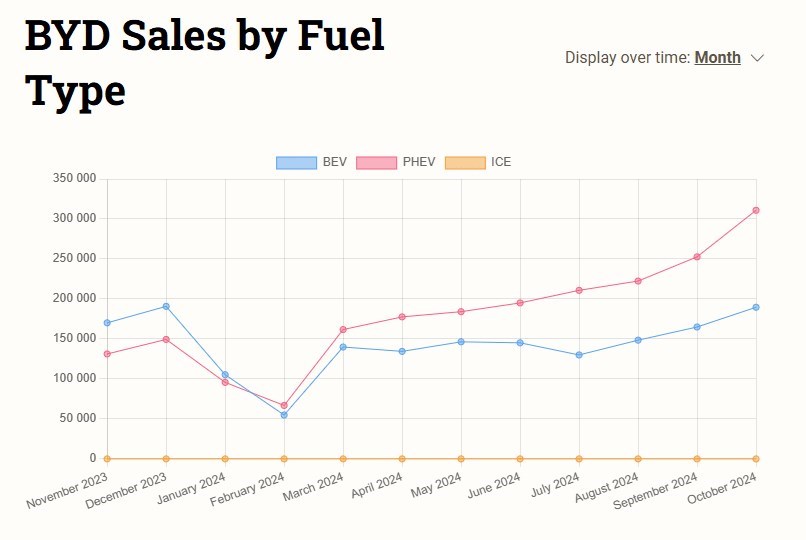The image size is (806, 540).
Task: Click BEV data point for October 2024
Action: pos(756,307)
